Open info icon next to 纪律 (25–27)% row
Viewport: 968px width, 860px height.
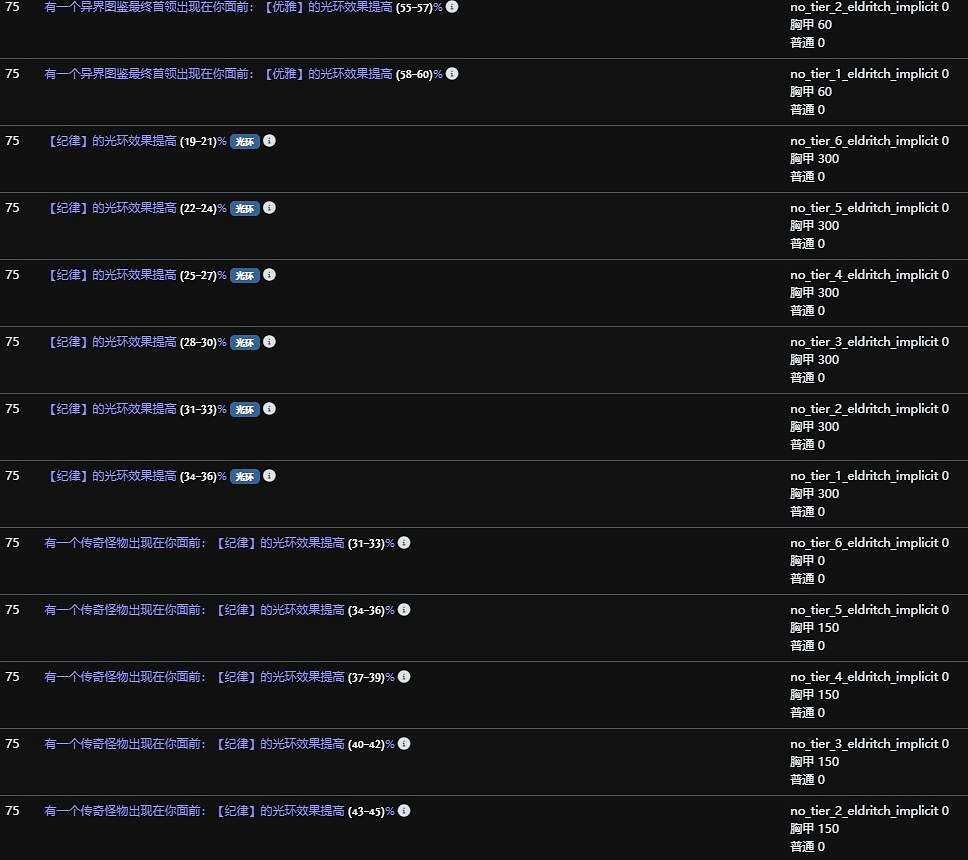pyautogui.click(x=269, y=275)
